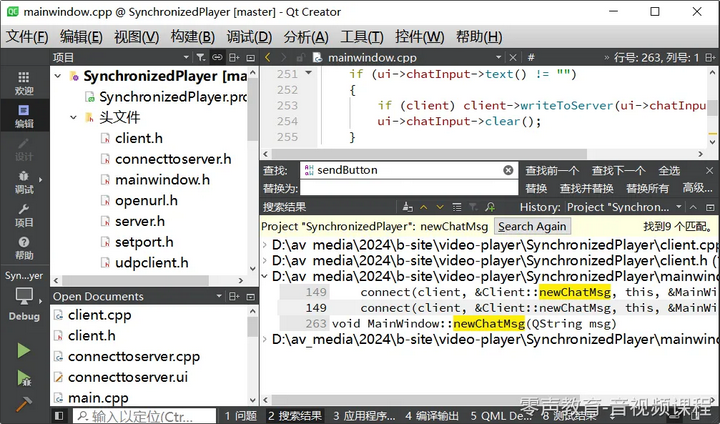Build the project with hammer icon
Screen dimensions: 720x424
coord(23,404)
